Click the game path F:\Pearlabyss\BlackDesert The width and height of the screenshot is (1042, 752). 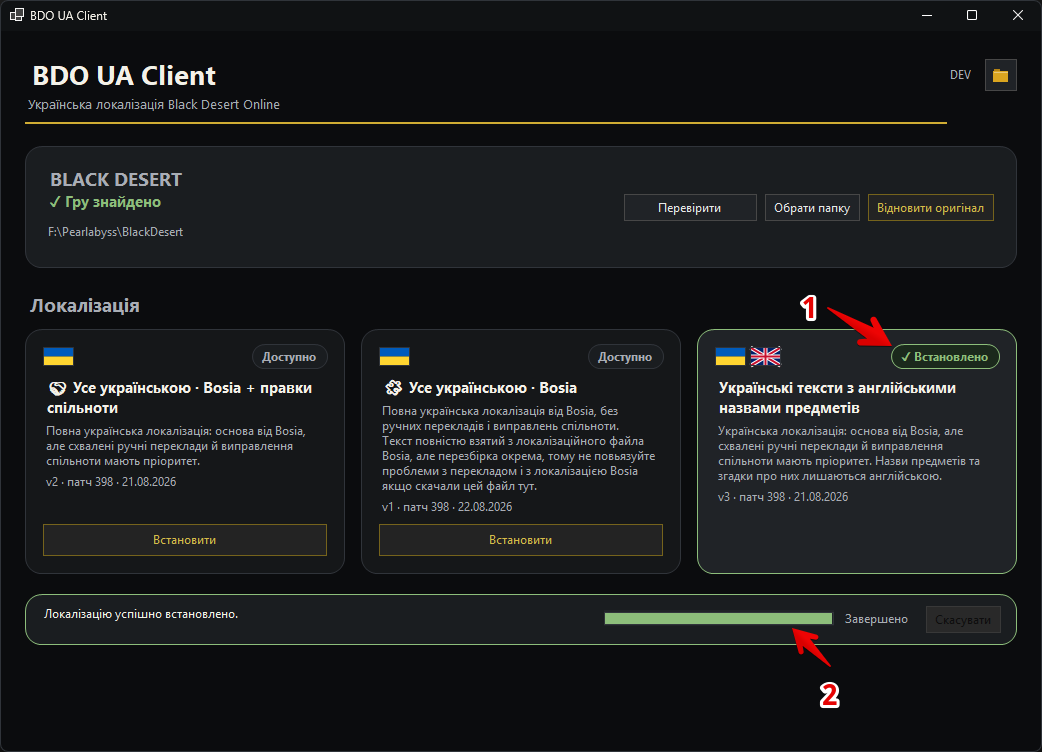pos(116,232)
